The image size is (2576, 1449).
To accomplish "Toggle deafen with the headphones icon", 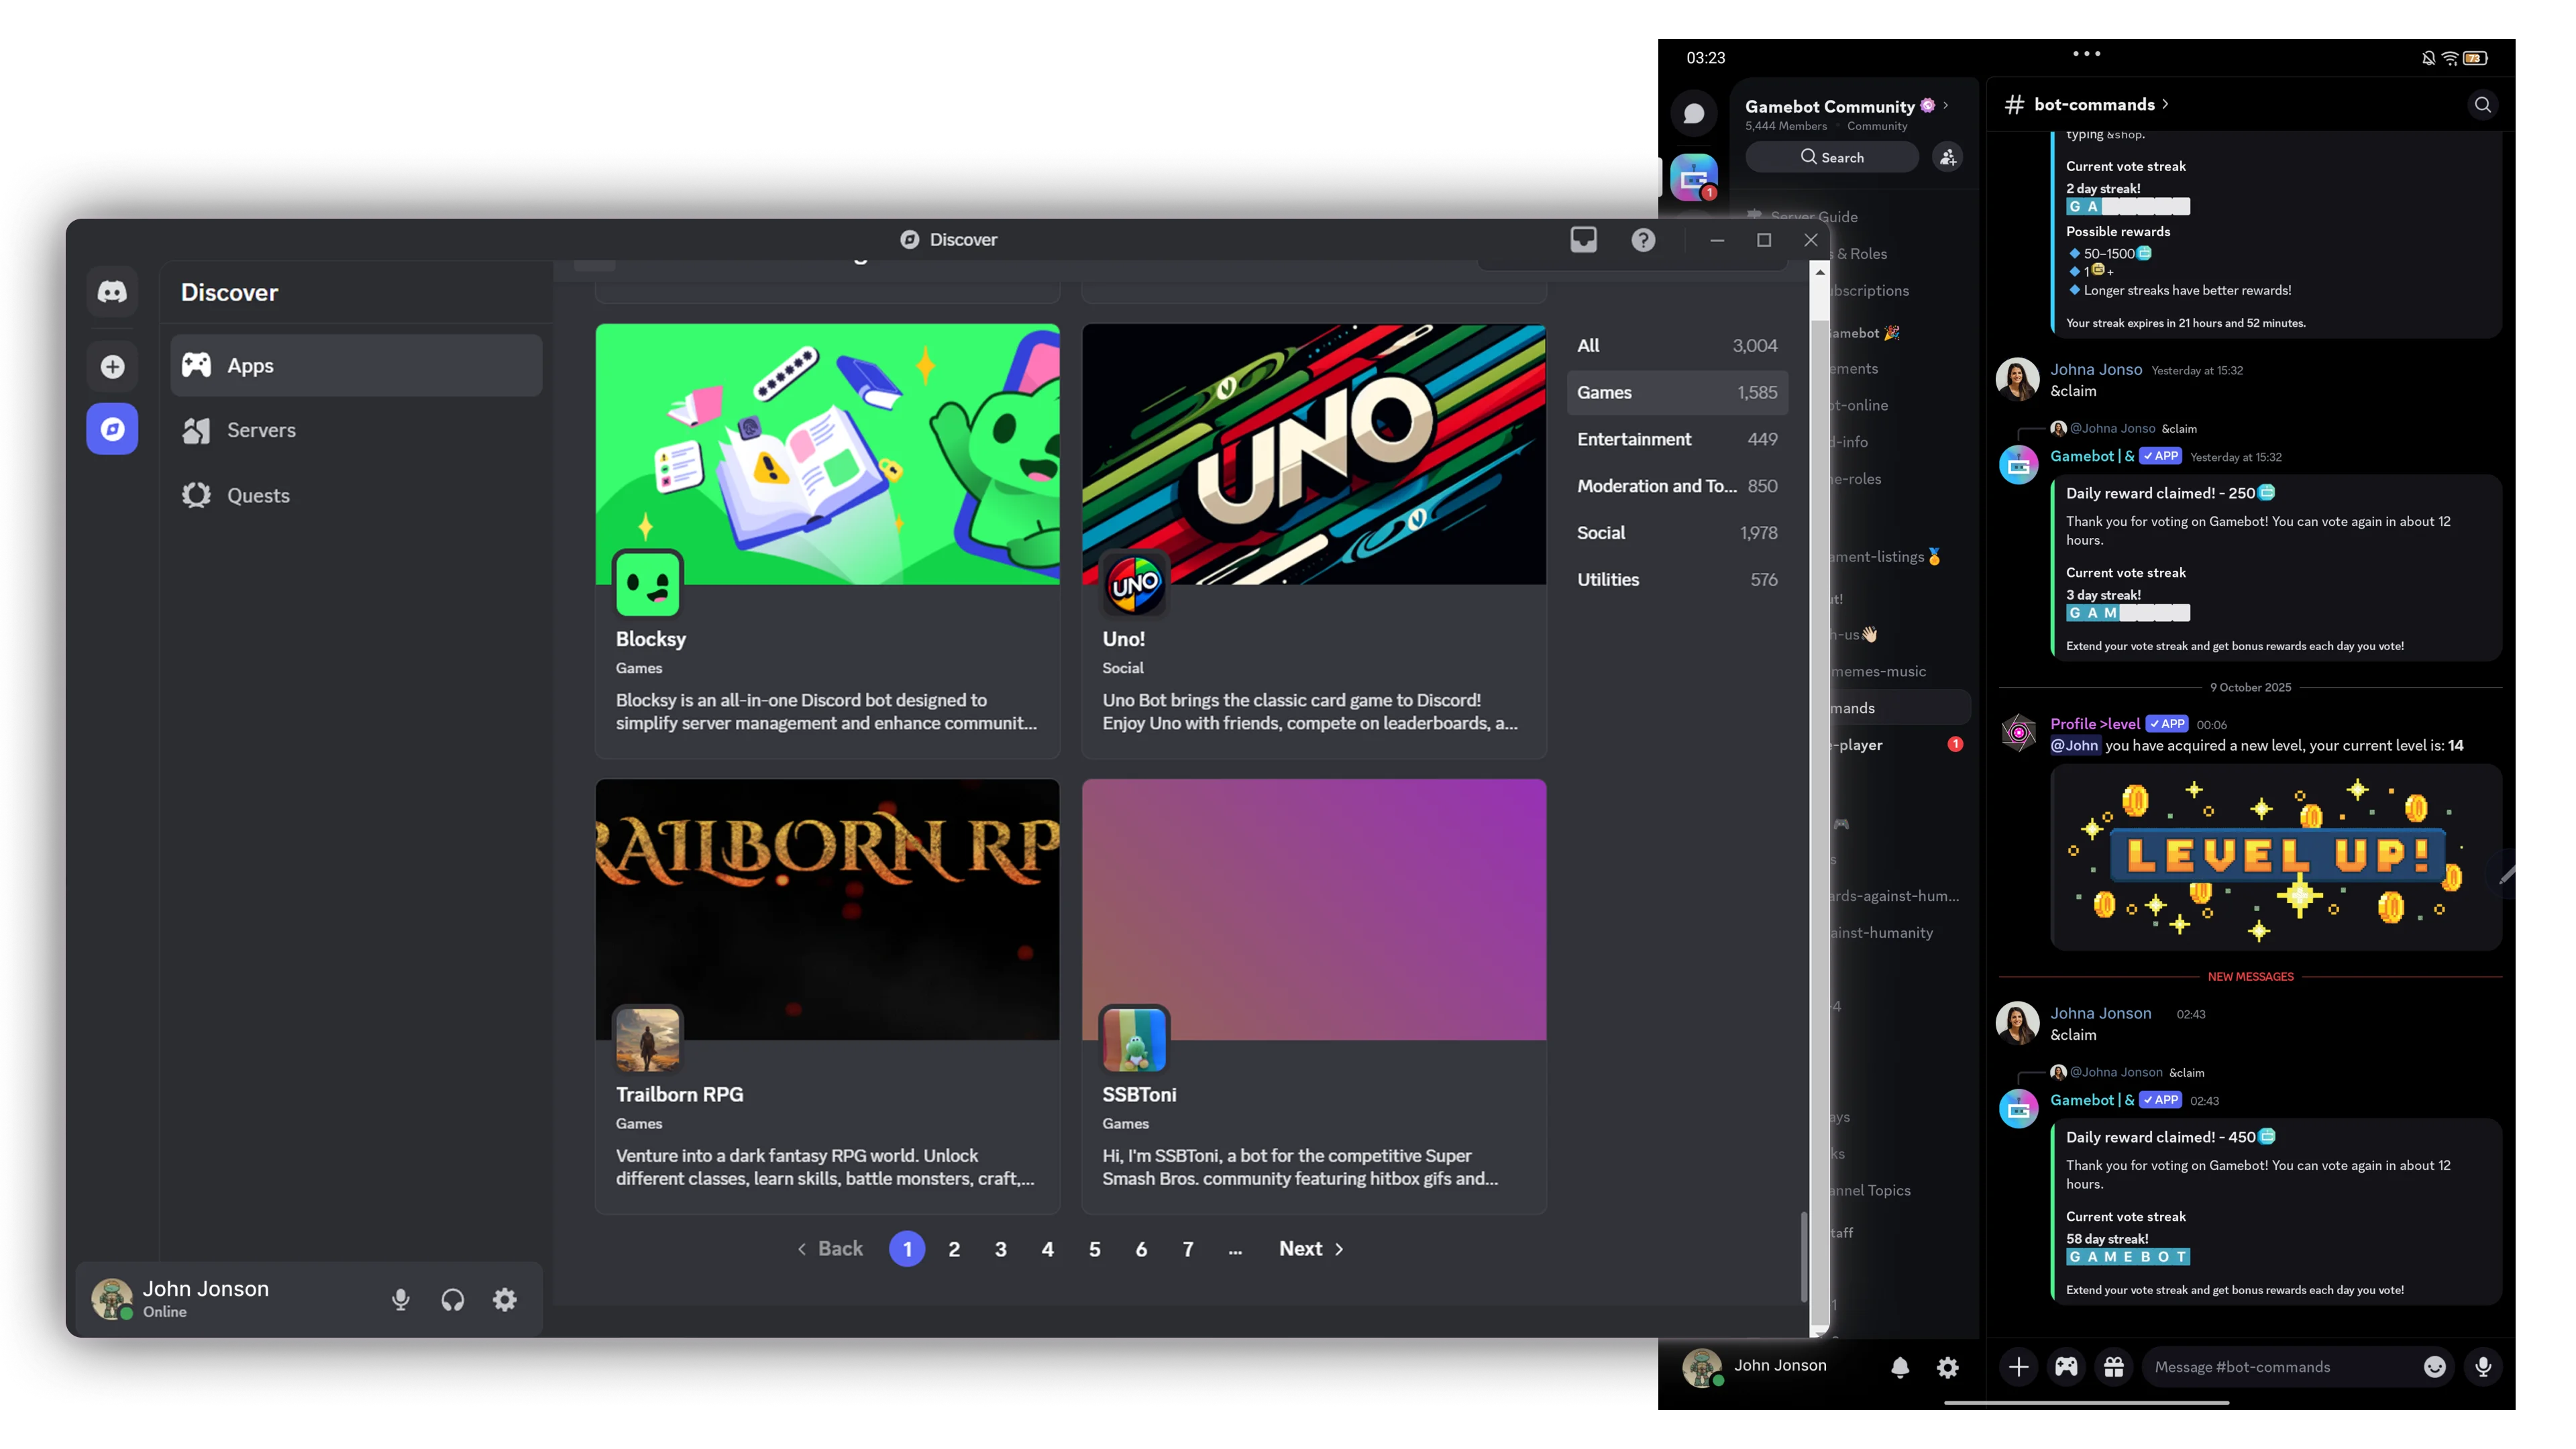I will 452,1299.
